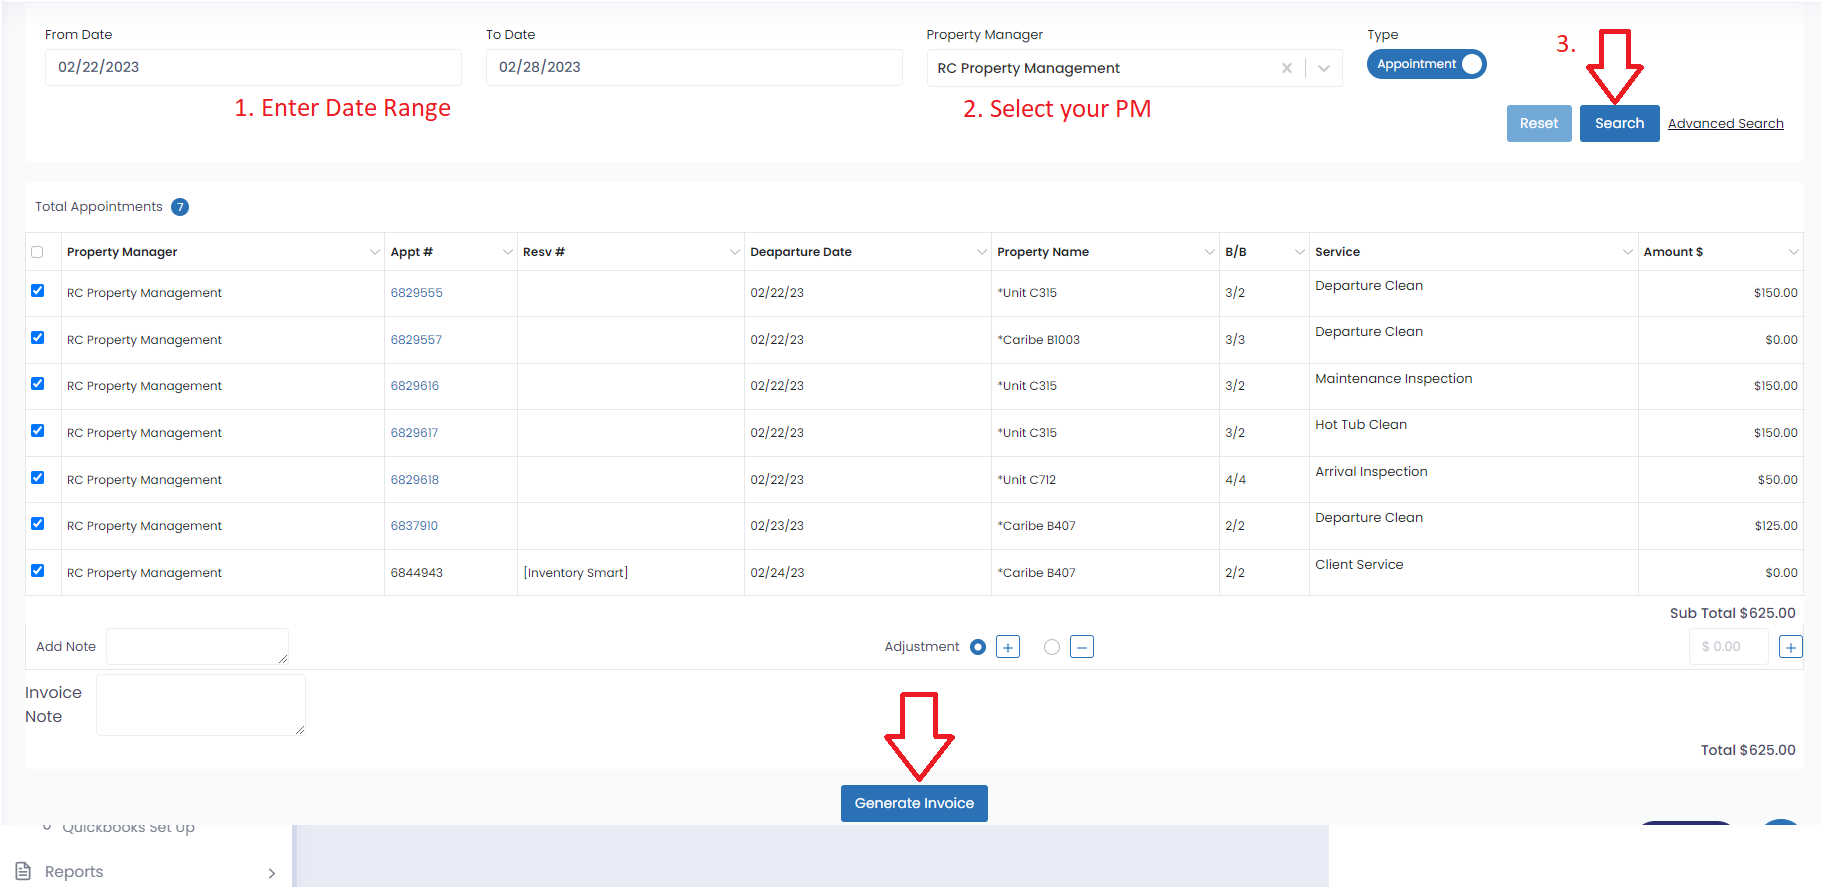The height and width of the screenshot is (887, 1821).
Task: Click the Generate Invoice button
Action: [x=914, y=803]
